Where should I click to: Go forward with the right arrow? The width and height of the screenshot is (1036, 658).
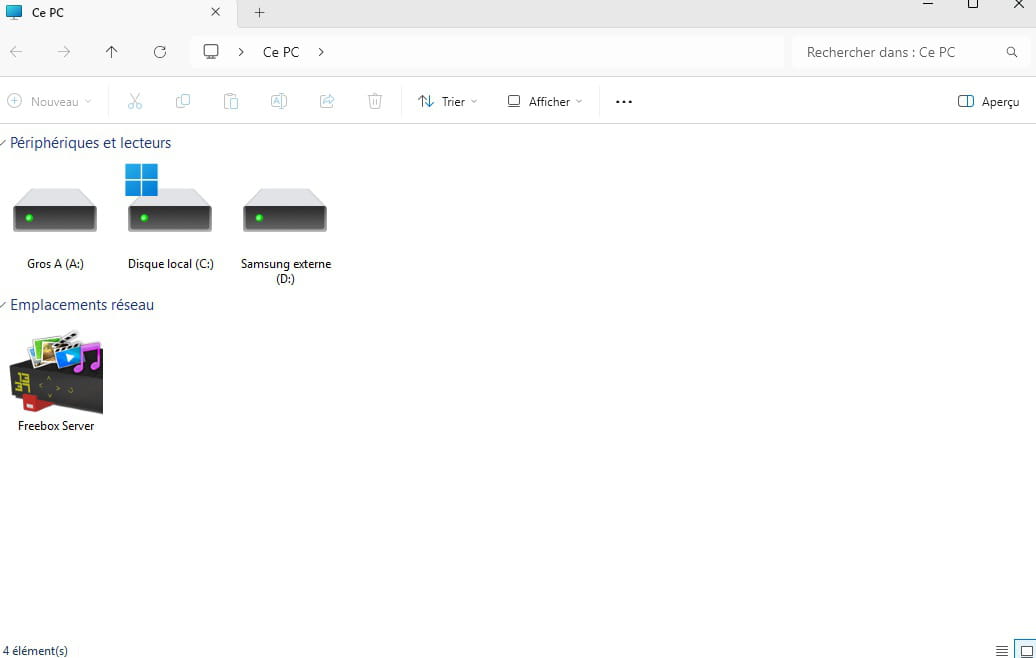pos(63,52)
